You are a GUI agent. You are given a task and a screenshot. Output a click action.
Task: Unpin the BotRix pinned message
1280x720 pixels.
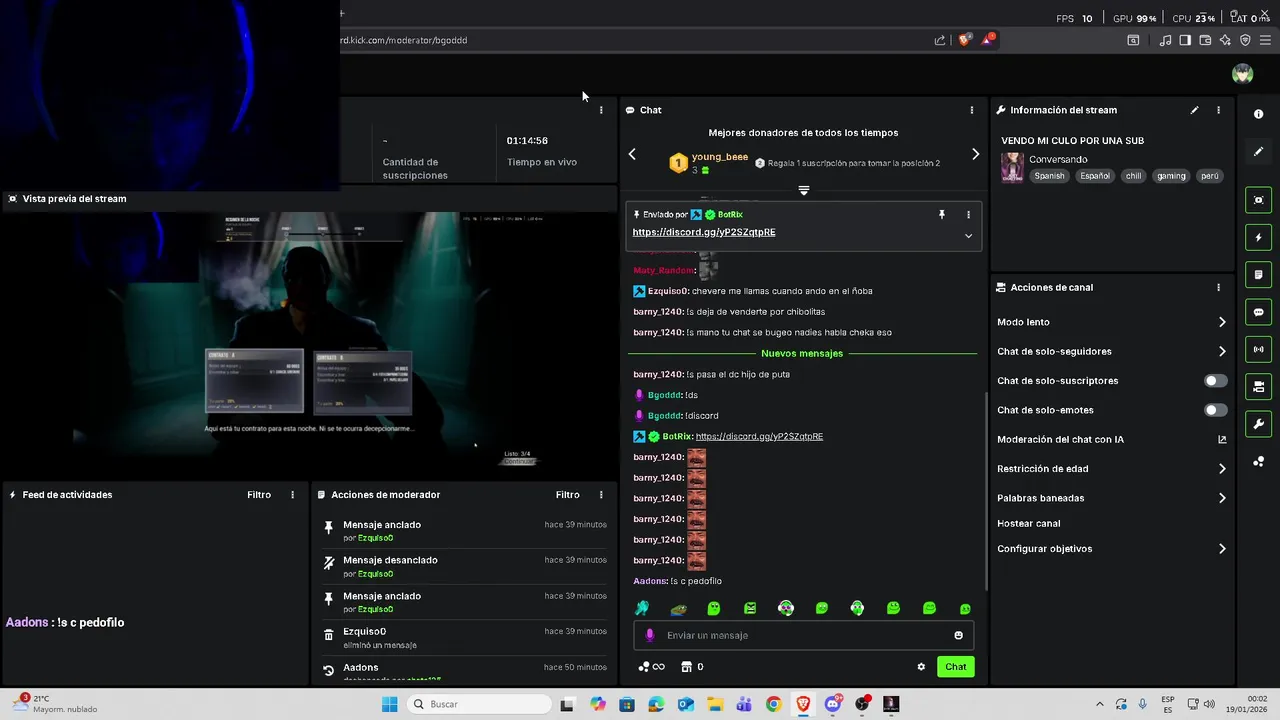[x=941, y=215]
